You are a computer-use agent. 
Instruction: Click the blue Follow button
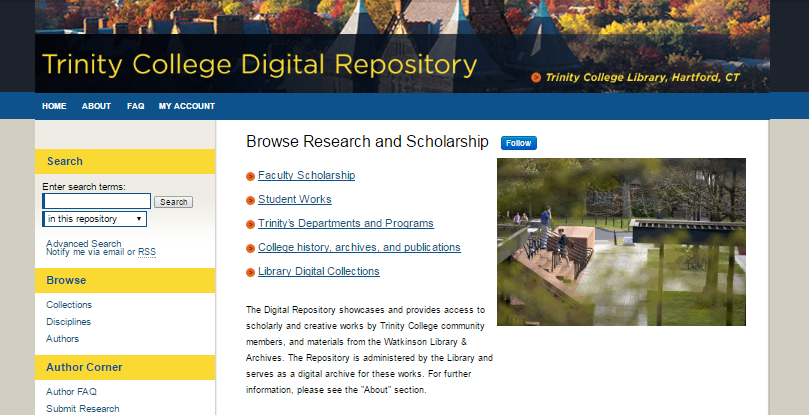519,143
